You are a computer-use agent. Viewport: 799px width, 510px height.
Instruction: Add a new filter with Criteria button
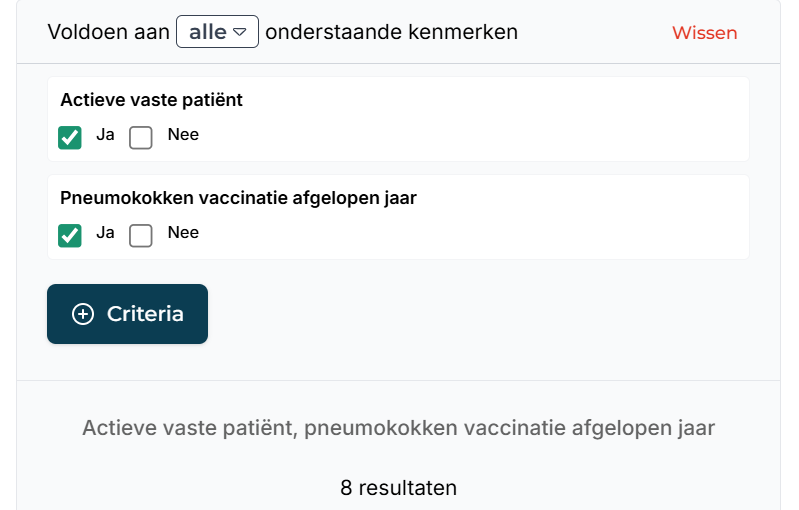coord(127,314)
